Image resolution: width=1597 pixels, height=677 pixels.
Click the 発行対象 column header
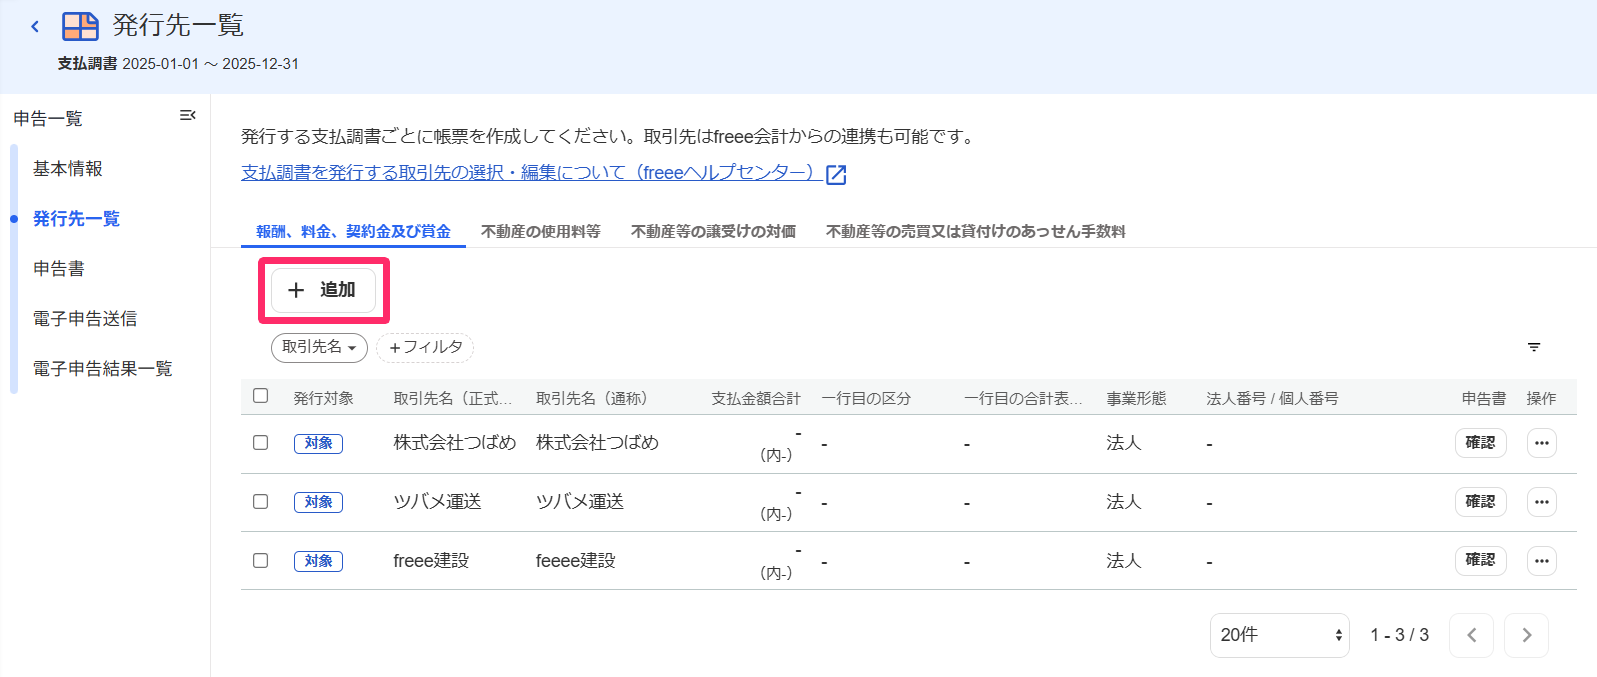(x=323, y=398)
